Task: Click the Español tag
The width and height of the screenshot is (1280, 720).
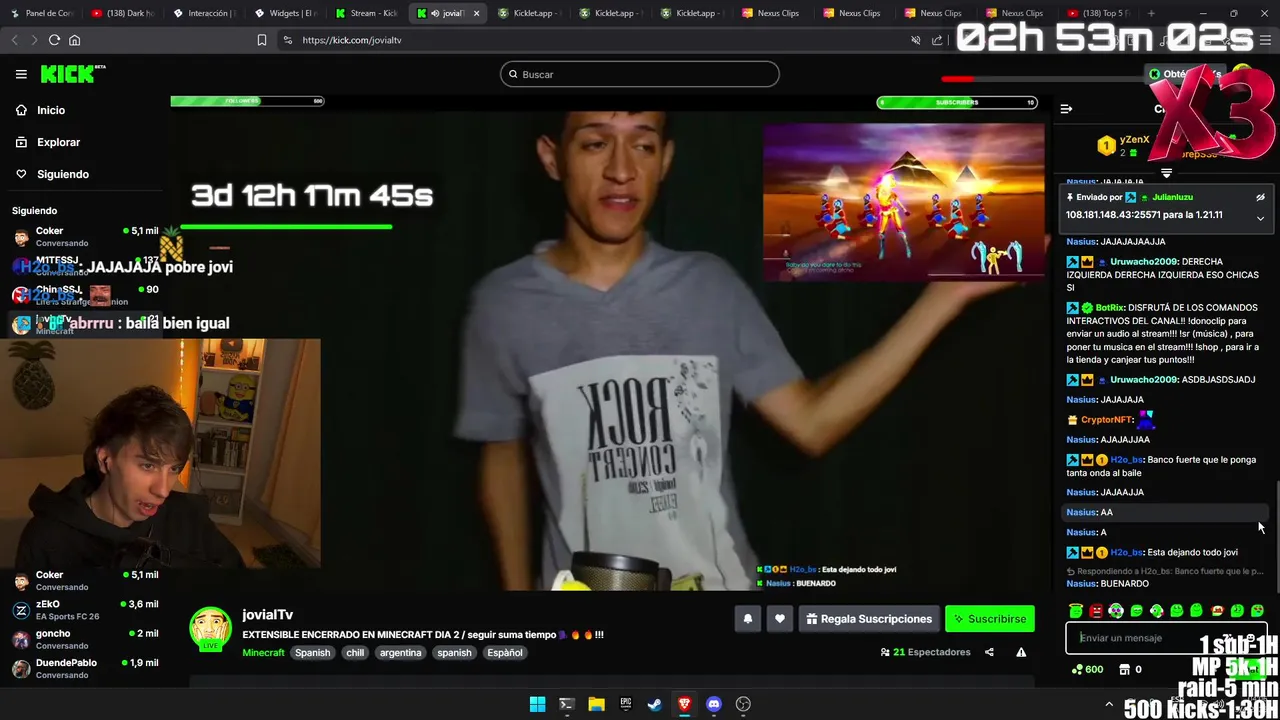Action: pos(505,652)
